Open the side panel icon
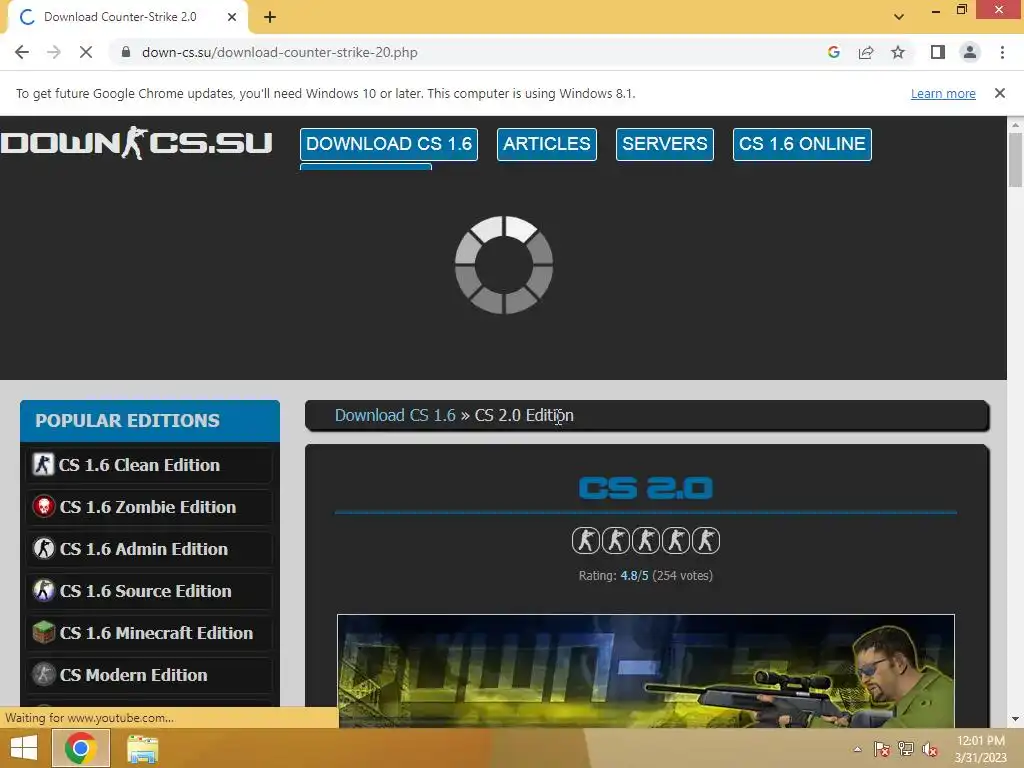 pos(938,52)
